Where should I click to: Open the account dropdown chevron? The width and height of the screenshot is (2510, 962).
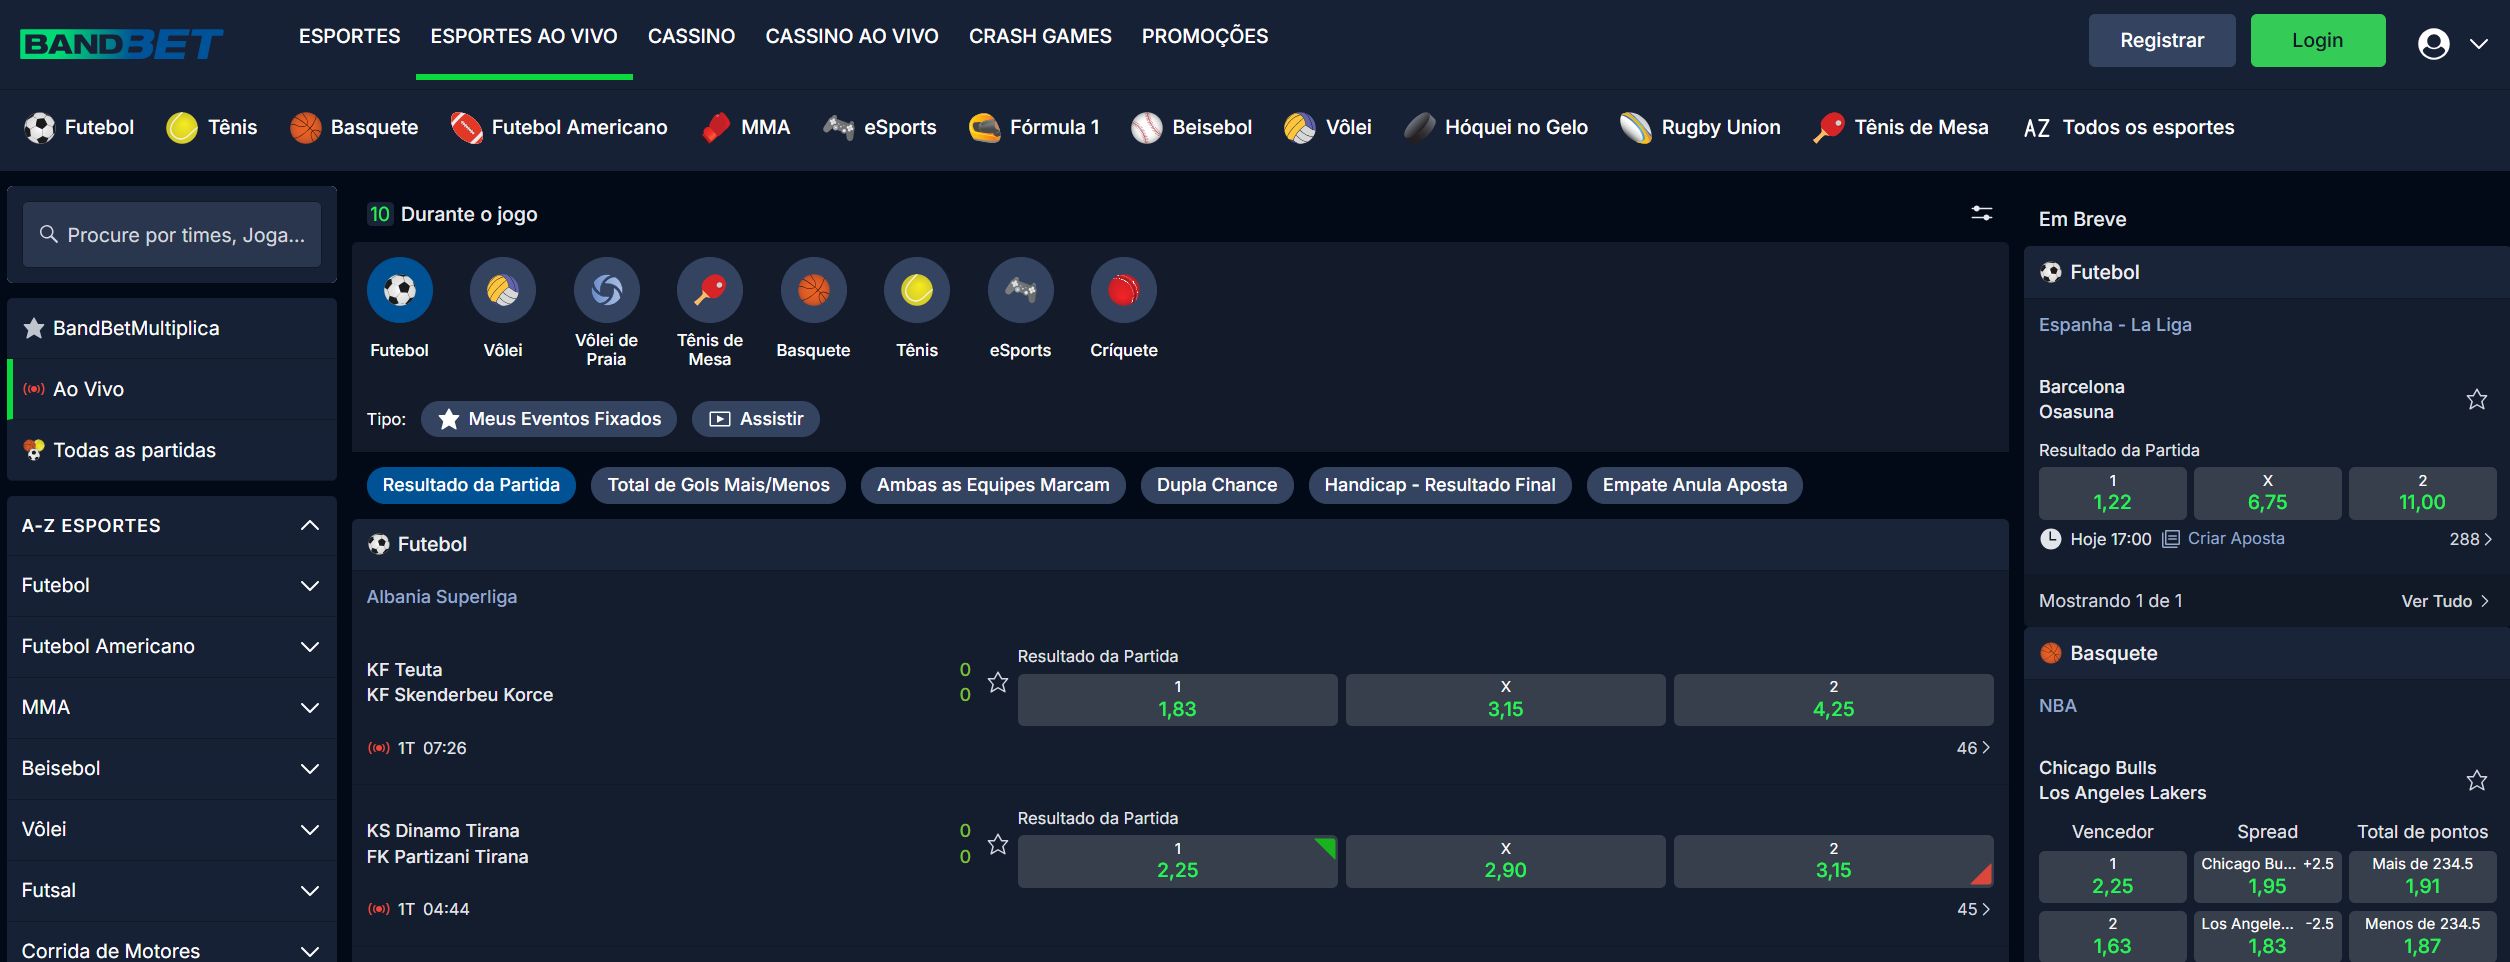coord(2479,44)
